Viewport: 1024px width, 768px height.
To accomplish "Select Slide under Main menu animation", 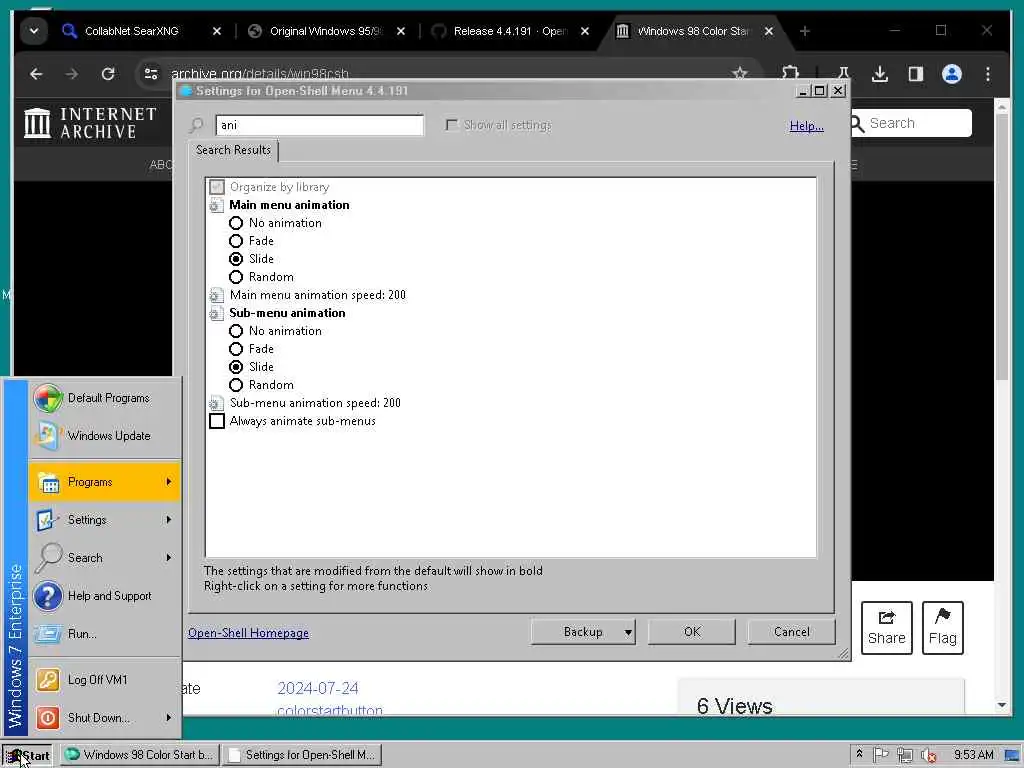I will coord(236,259).
